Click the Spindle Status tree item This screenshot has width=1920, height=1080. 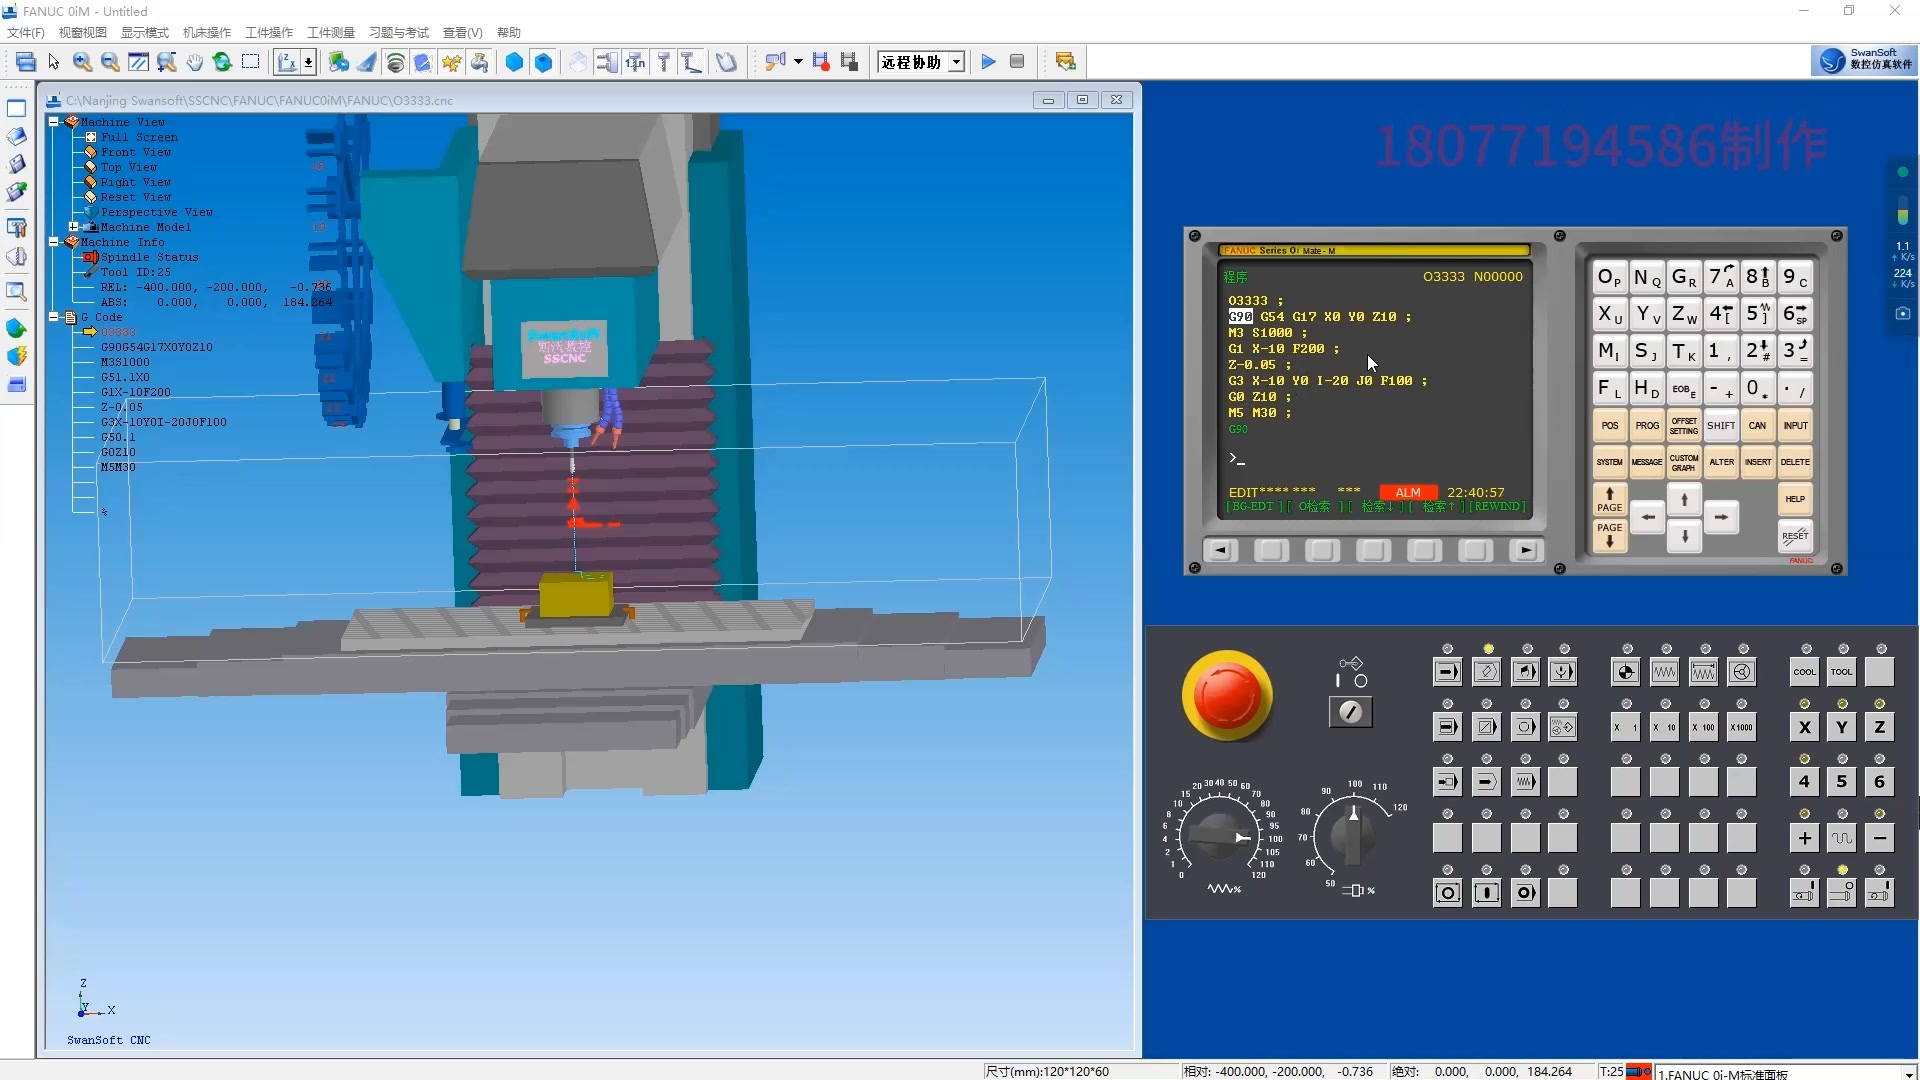coord(150,257)
